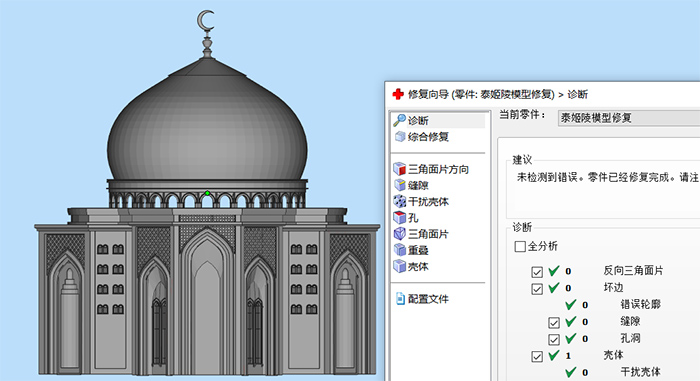This screenshot has width=700, height=381.
Task: Click the green checkmark beside 坏边
Action: (x=554, y=288)
